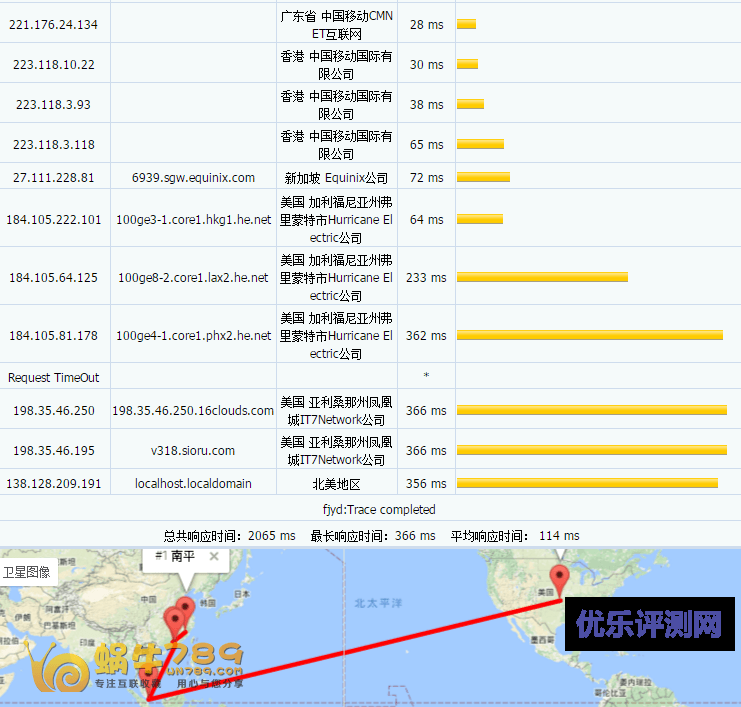Click the 28 ms latency value
This screenshot has height=707, width=741.
pyautogui.click(x=426, y=25)
